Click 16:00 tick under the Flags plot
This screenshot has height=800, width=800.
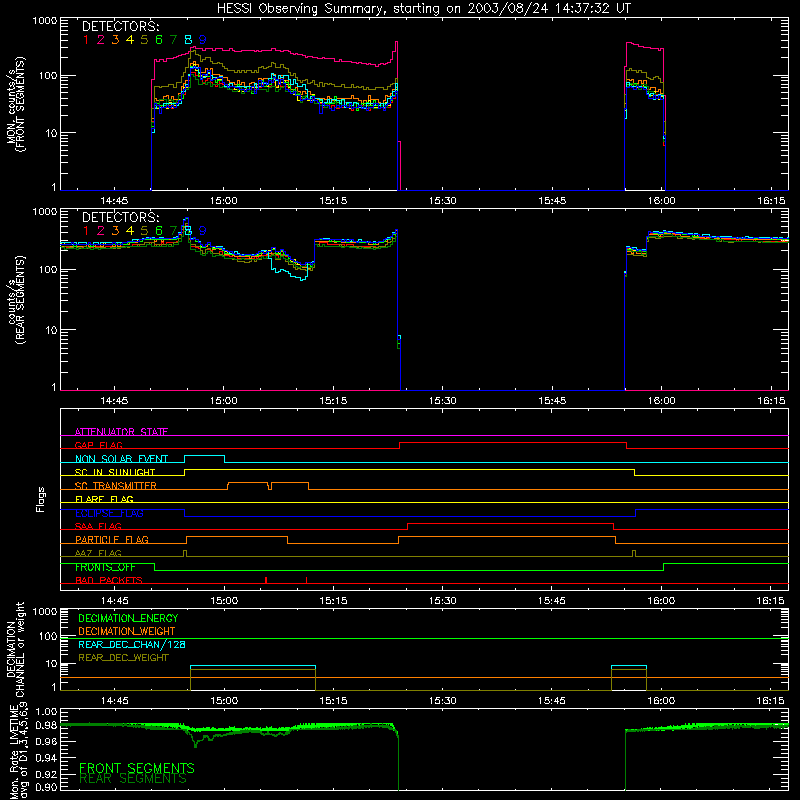[x=661, y=601]
